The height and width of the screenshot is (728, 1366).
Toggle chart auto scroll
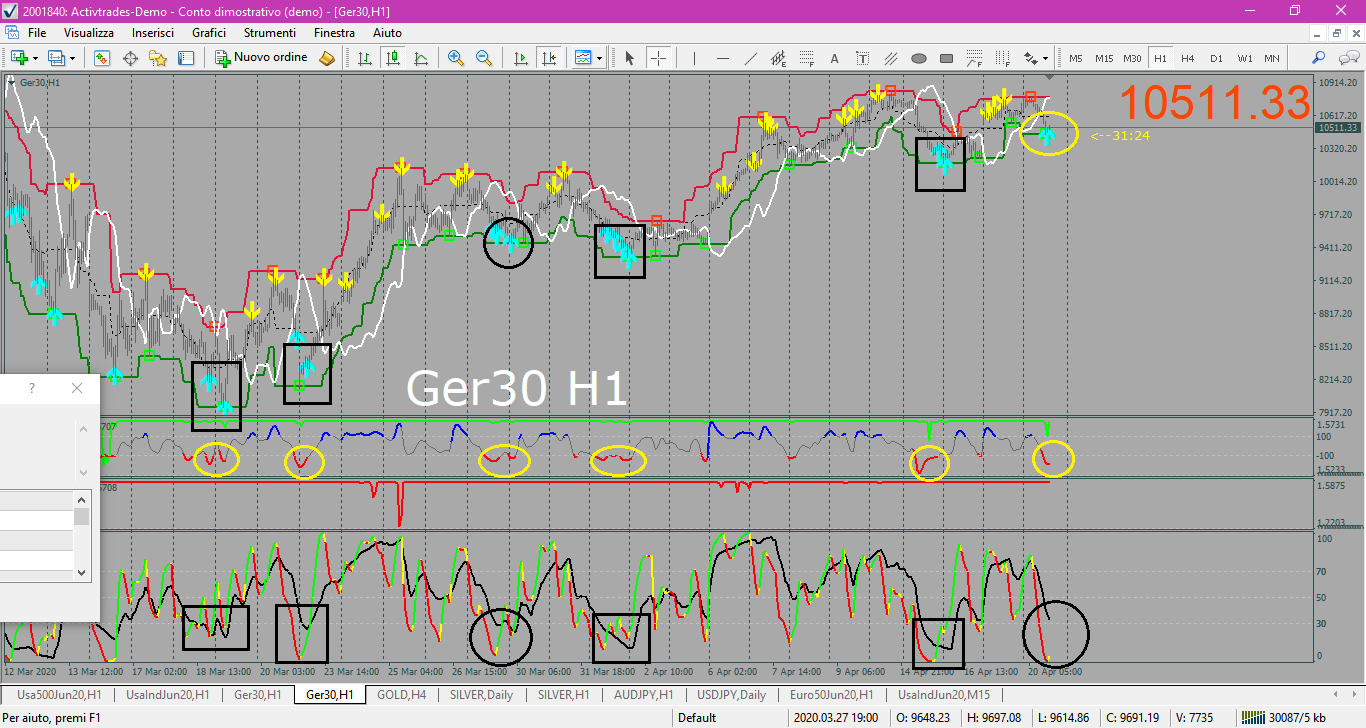click(520, 58)
